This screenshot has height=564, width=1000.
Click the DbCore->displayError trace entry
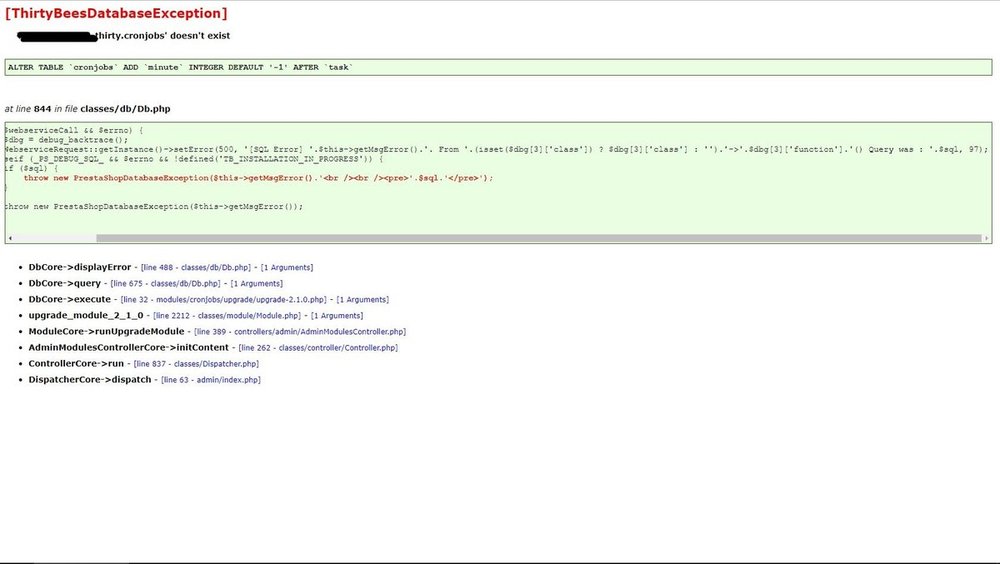80,267
